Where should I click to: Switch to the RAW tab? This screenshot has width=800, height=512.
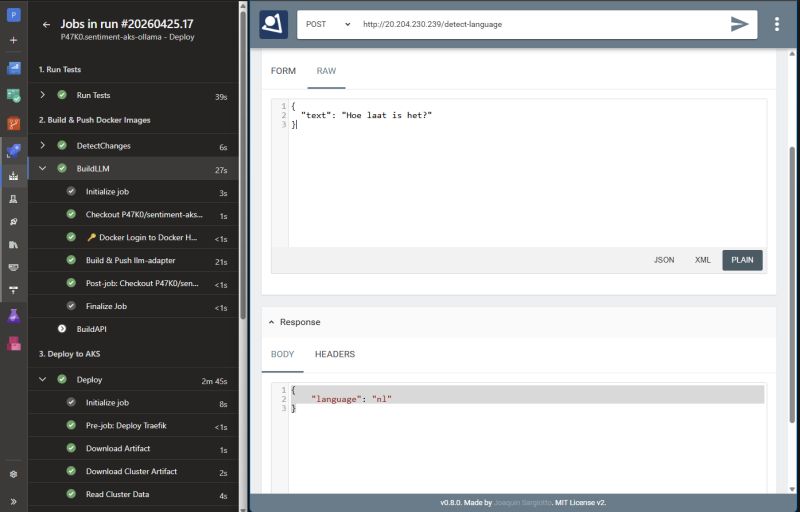pyautogui.click(x=326, y=71)
